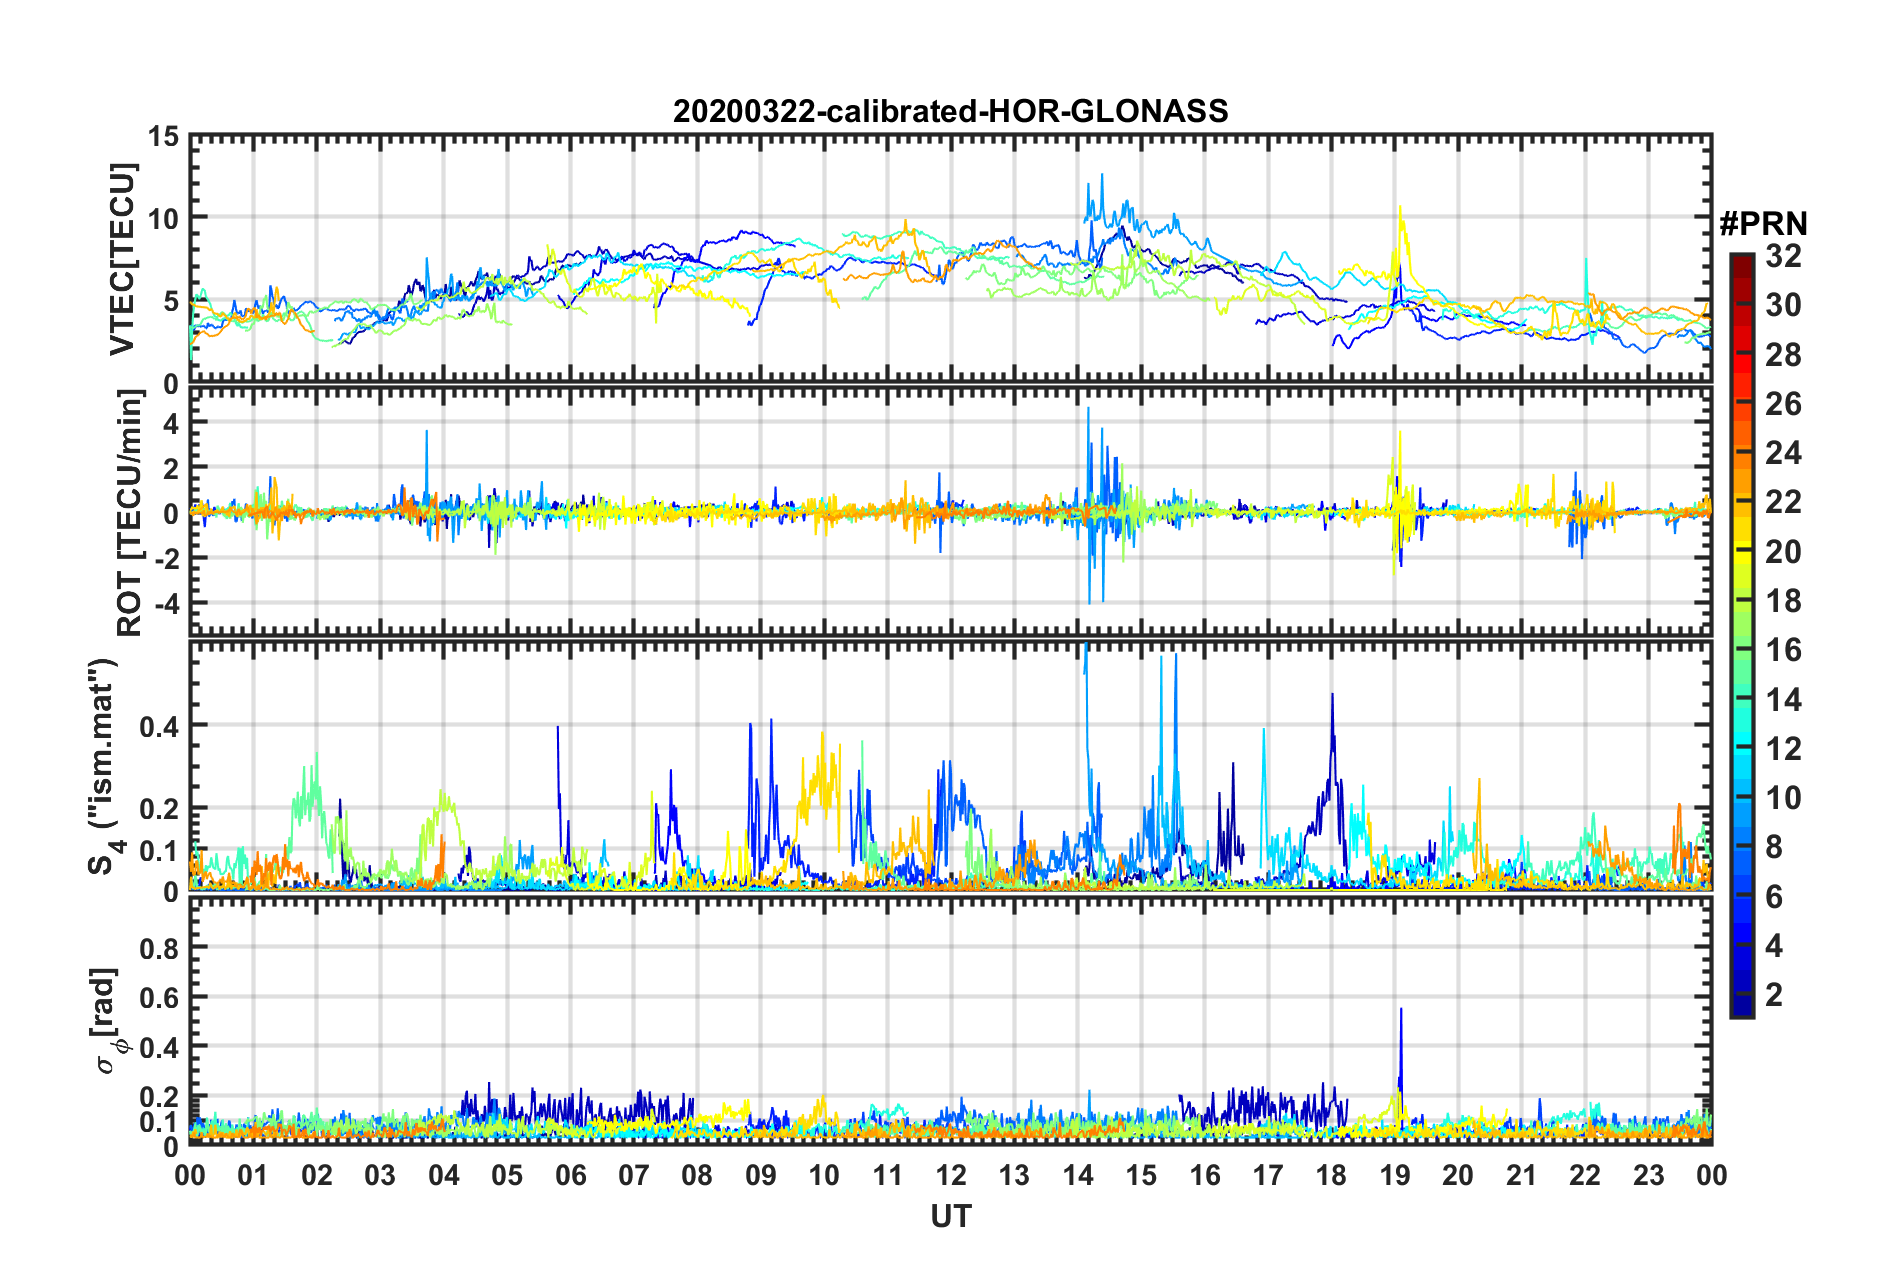The image size is (1902, 1272).
Task: Click the "21" hour tick on the UT axis
Action: 1521,1175
